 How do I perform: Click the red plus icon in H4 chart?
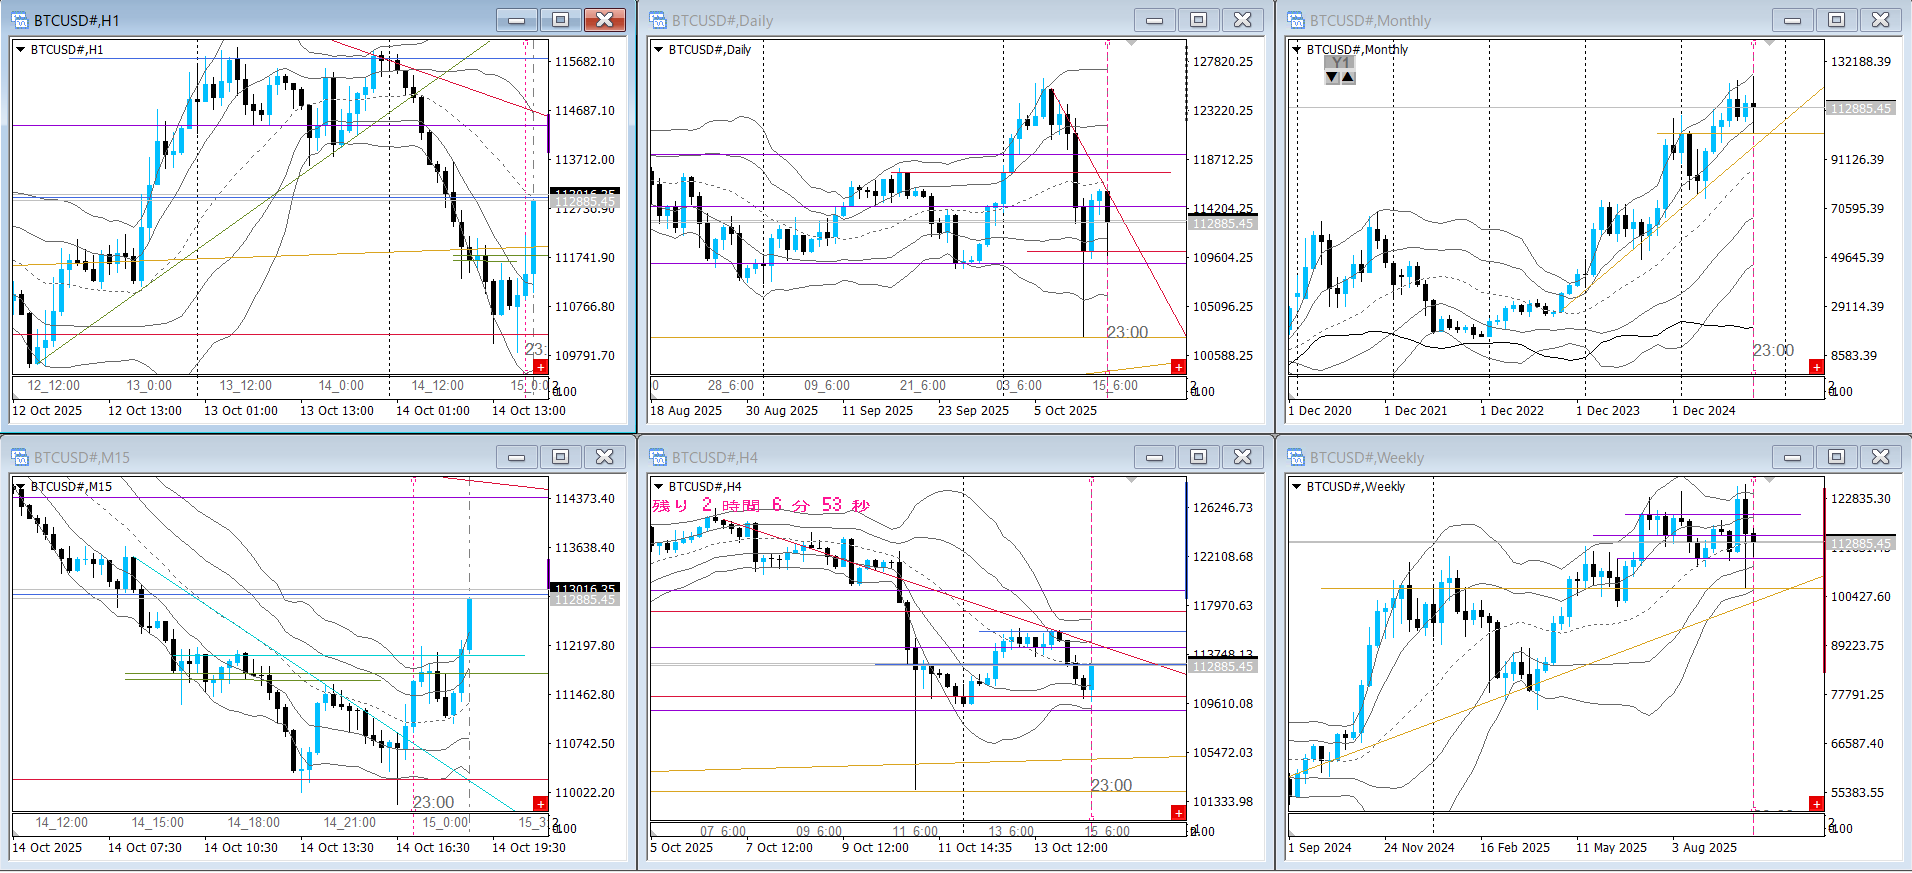click(1178, 812)
